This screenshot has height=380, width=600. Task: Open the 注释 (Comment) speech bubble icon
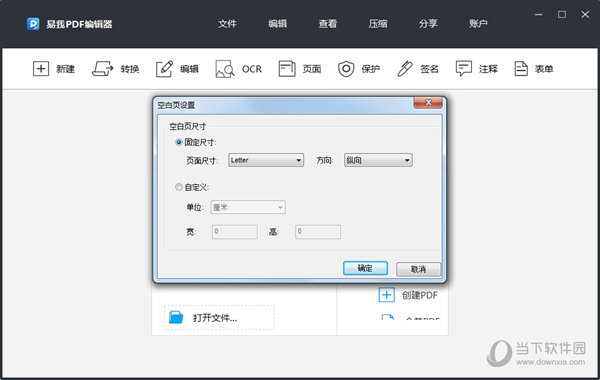tap(463, 69)
